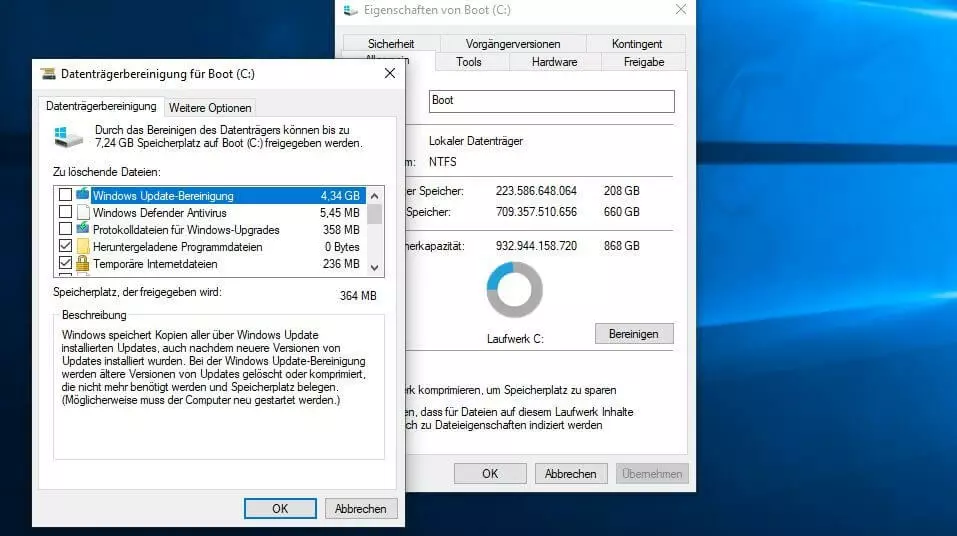Click Abbrechen in the Datenträgerbereinigung dialog
Screen dimensions: 957x536
pos(361,509)
